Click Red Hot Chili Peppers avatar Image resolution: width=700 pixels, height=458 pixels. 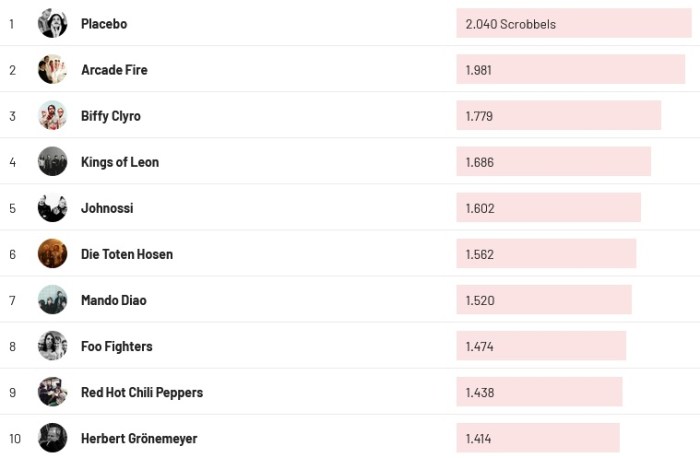[52, 391]
